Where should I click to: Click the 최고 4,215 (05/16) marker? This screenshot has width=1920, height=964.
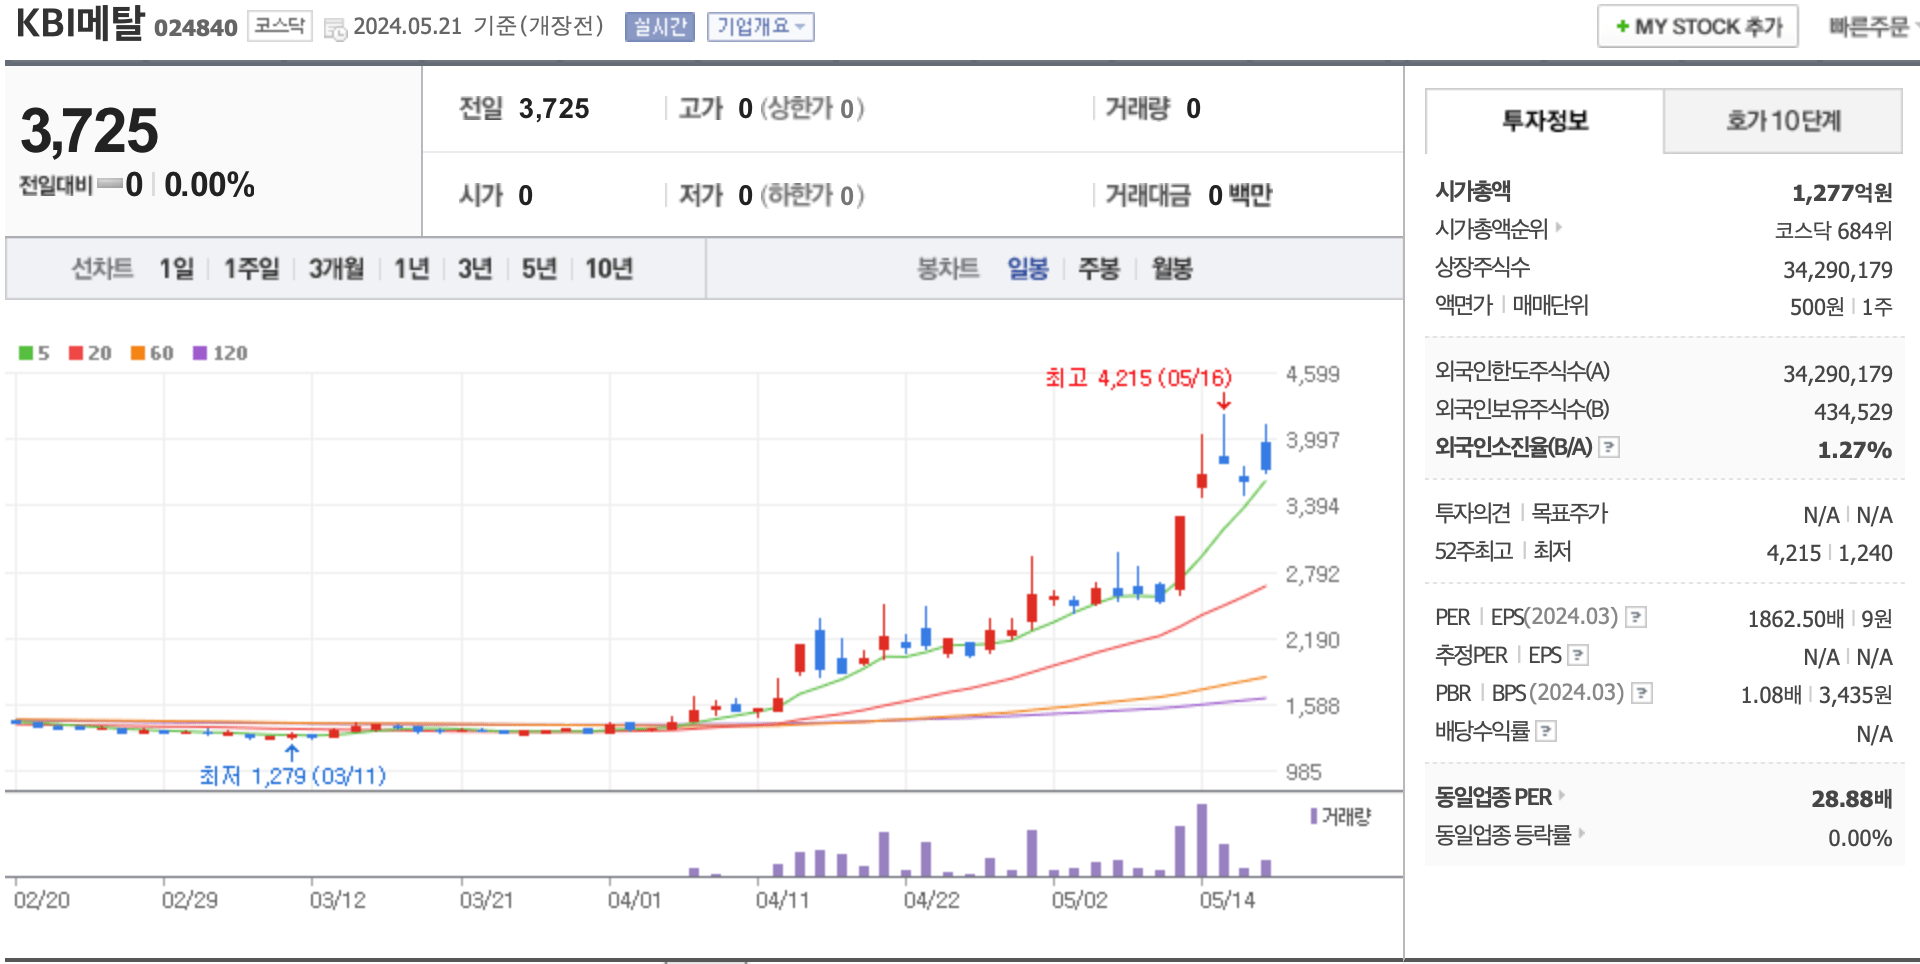pyautogui.click(x=1139, y=378)
